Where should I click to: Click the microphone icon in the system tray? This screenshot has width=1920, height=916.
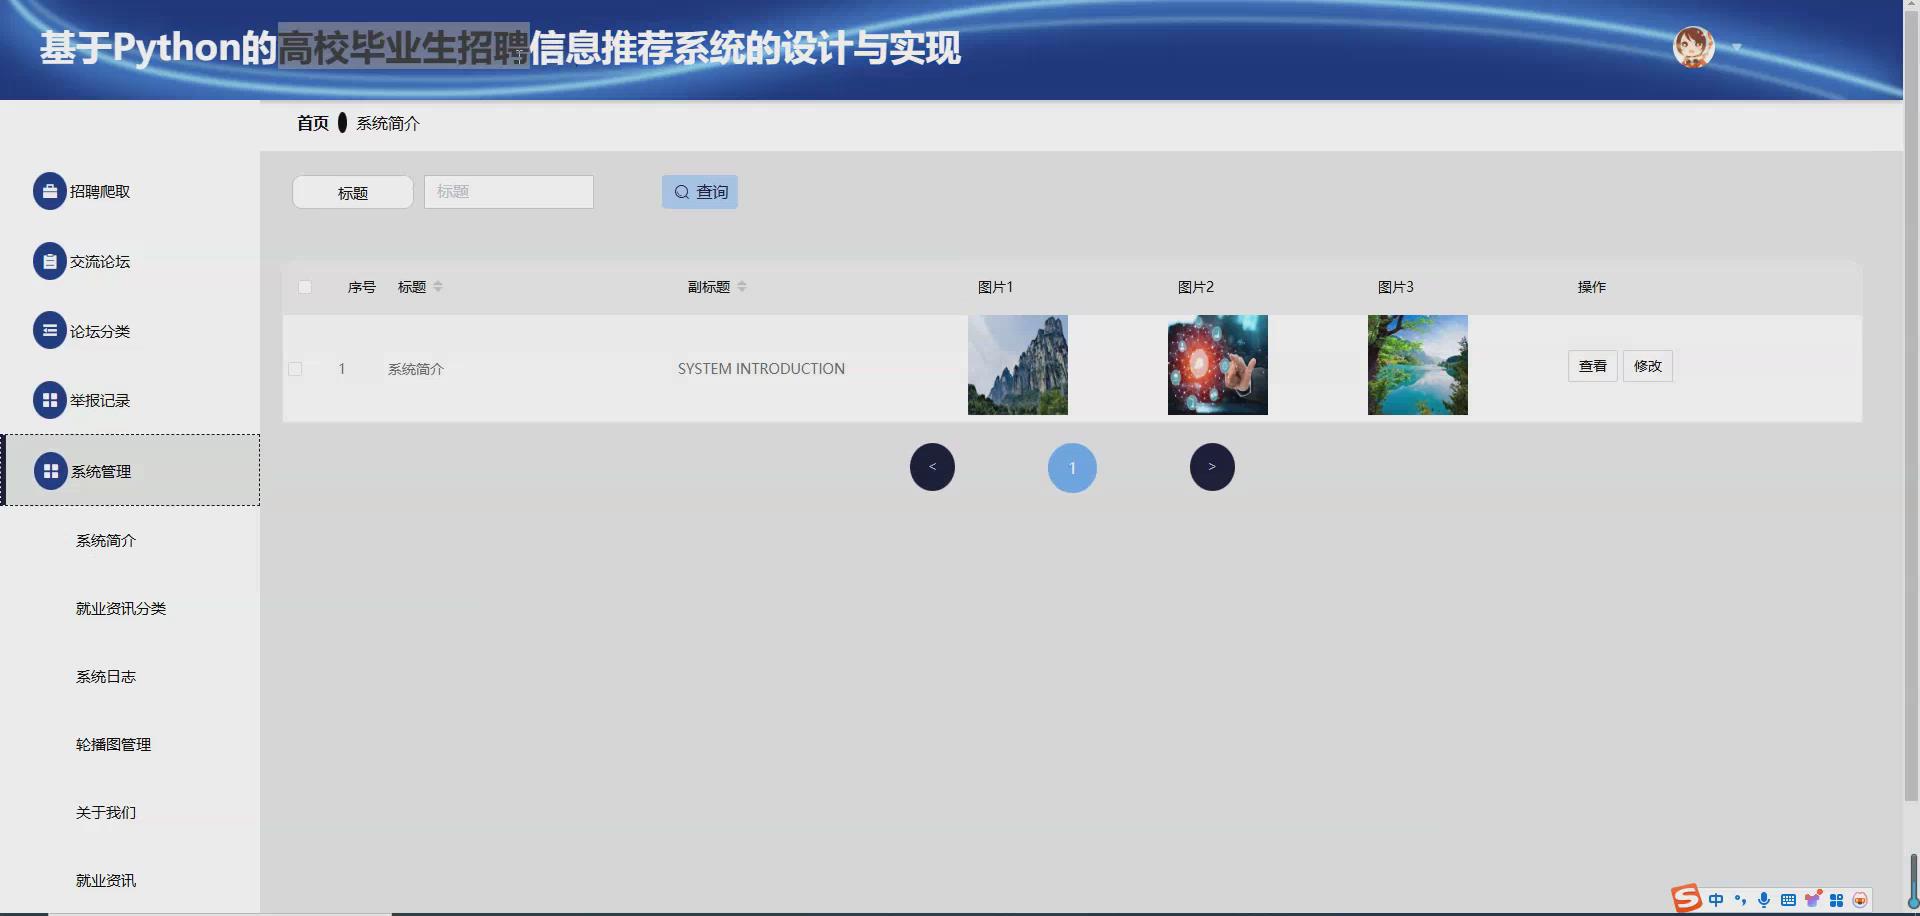(1765, 900)
